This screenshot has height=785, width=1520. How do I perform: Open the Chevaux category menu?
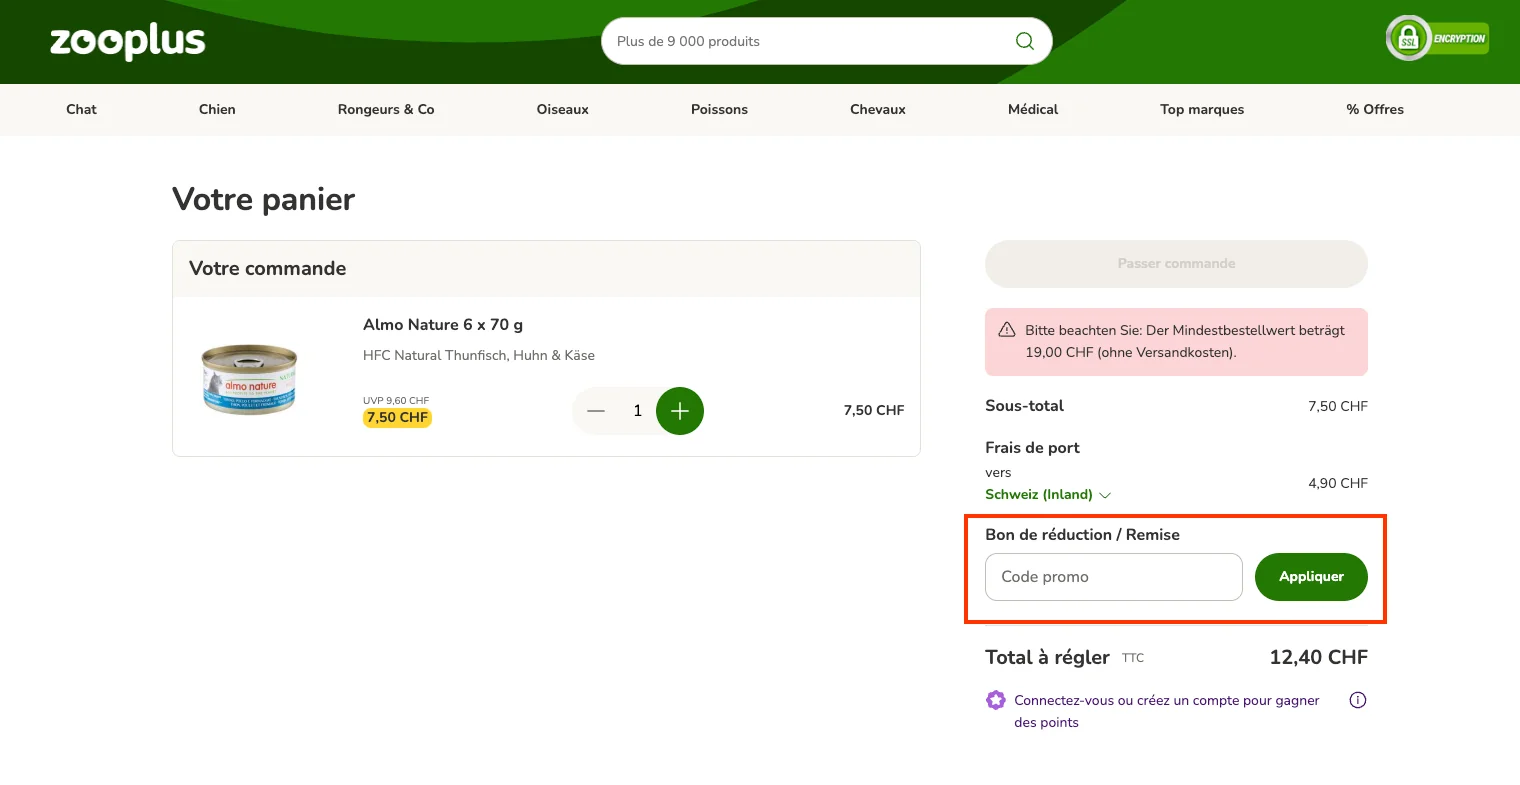[877, 109]
